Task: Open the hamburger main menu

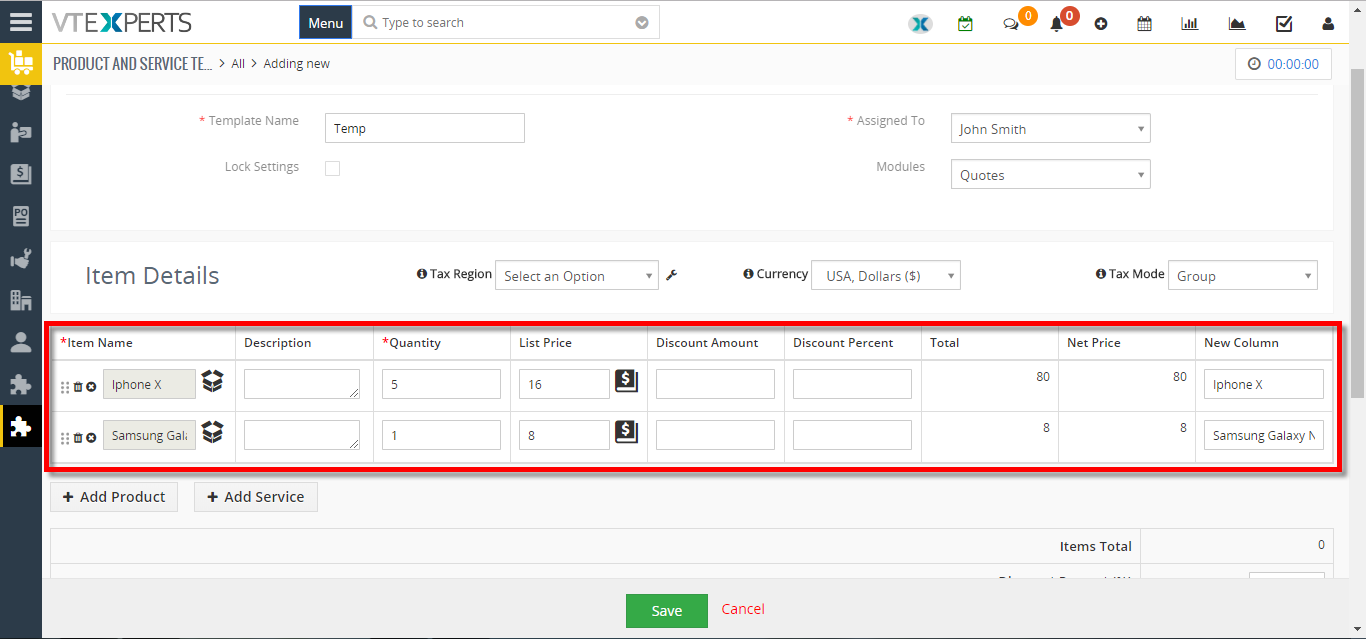Action: [x=20, y=21]
